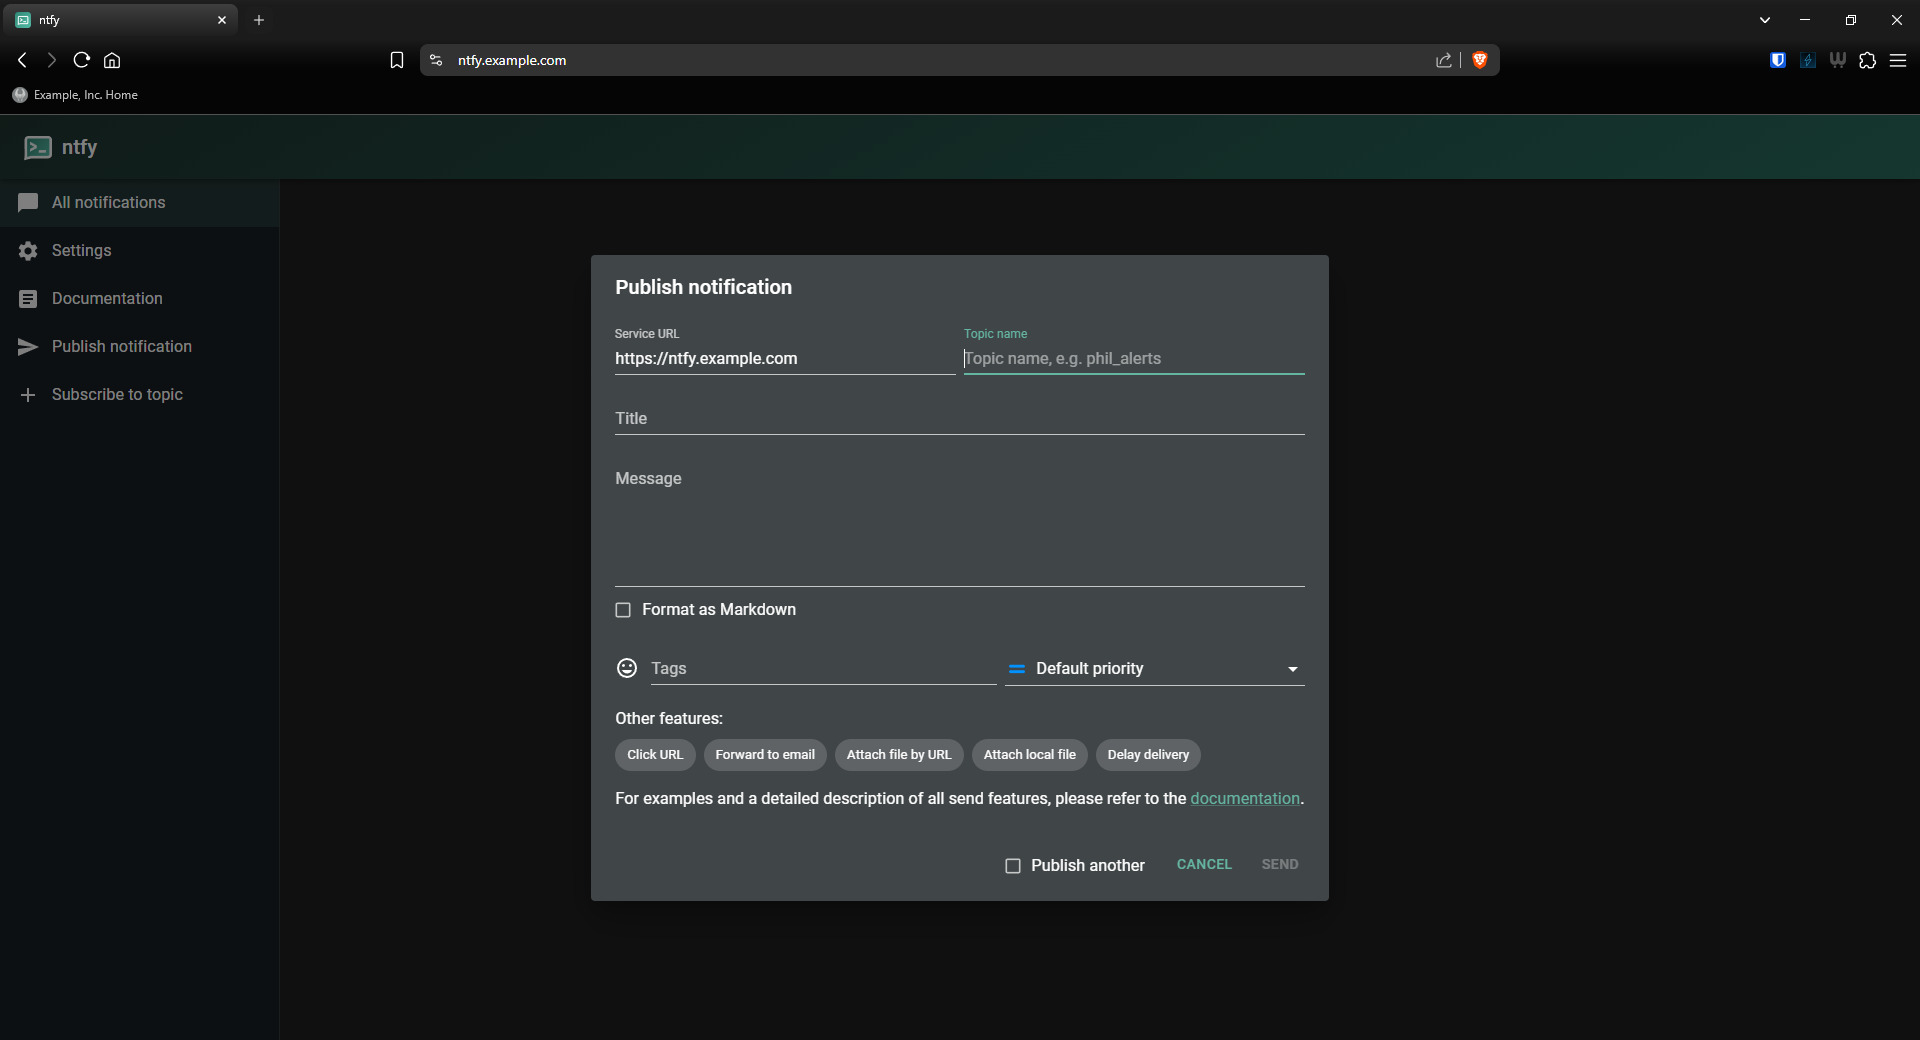Click the browser reload icon
The image size is (1920, 1040).
82,60
